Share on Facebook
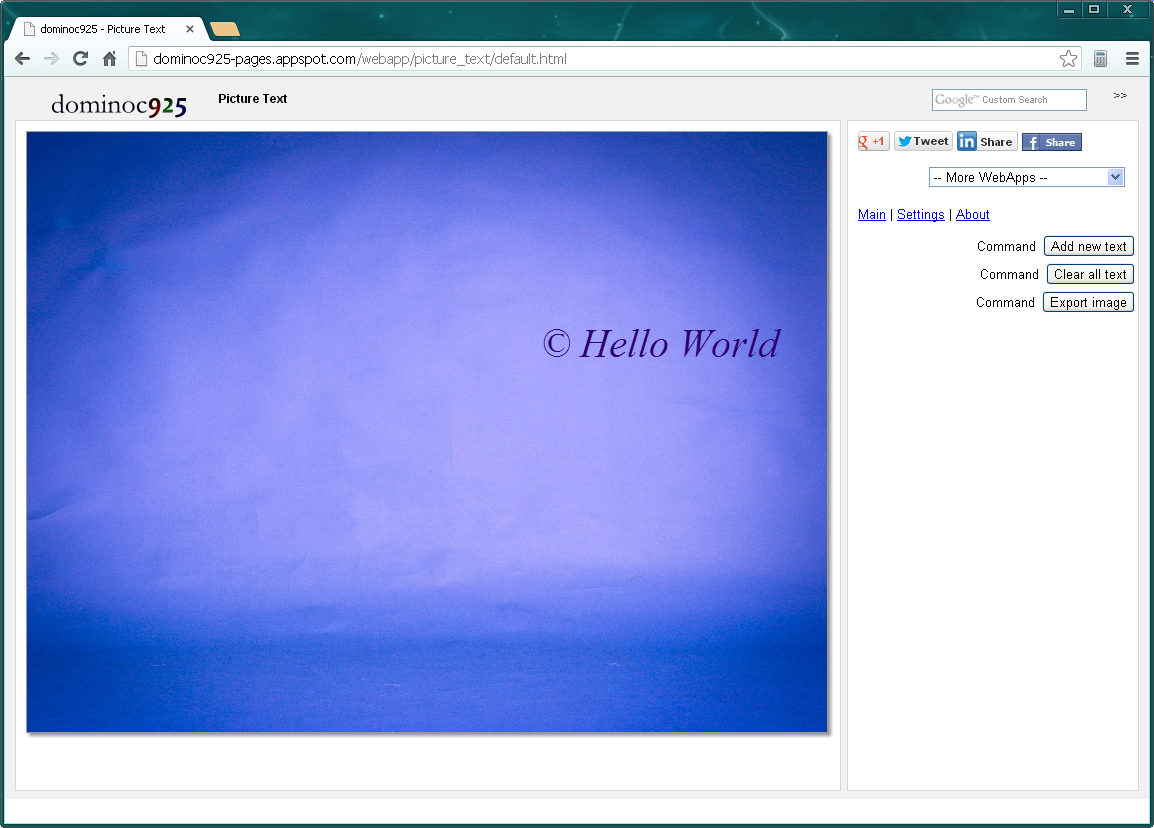Viewport: 1154px width, 828px height. tap(1052, 142)
